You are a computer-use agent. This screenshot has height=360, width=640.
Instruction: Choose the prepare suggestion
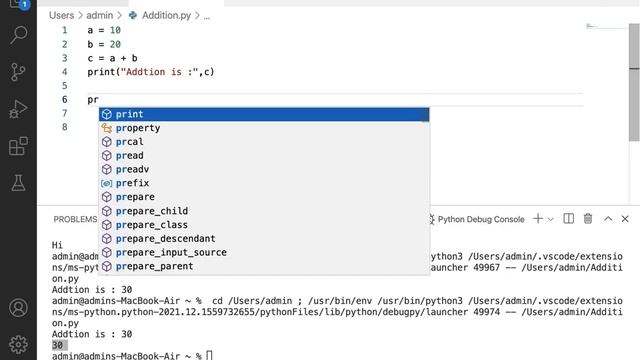264,197
